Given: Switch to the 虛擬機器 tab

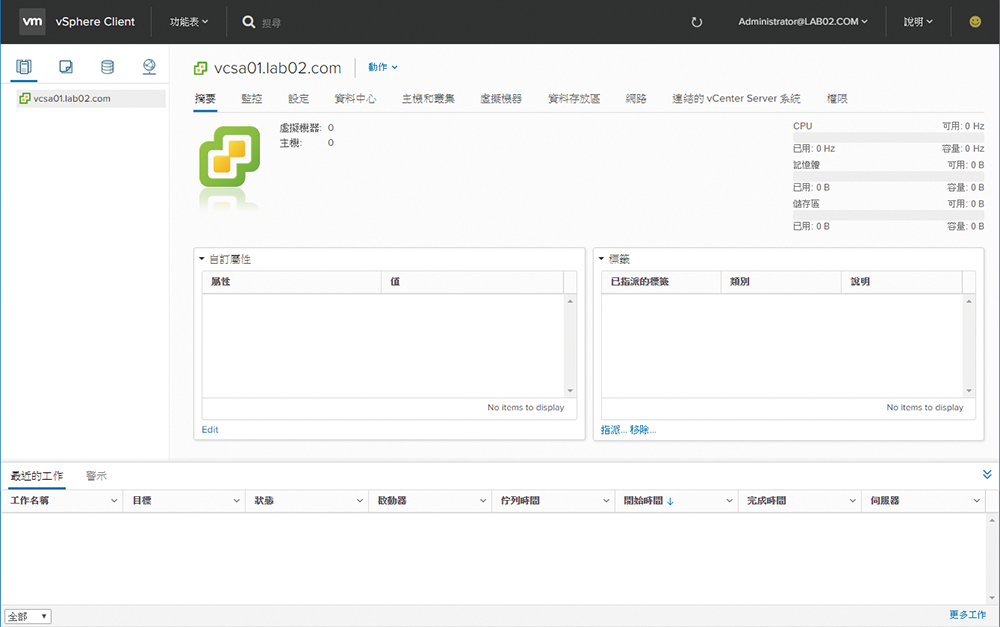Looking at the screenshot, I should point(501,98).
